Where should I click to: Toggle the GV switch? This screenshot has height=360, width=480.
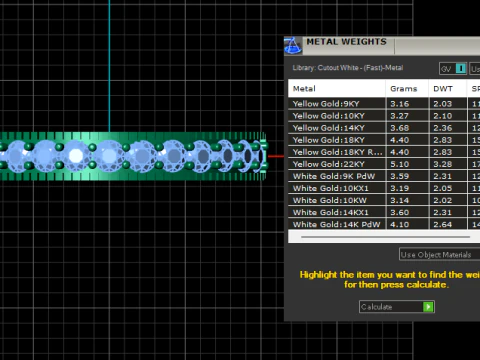tap(453, 69)
